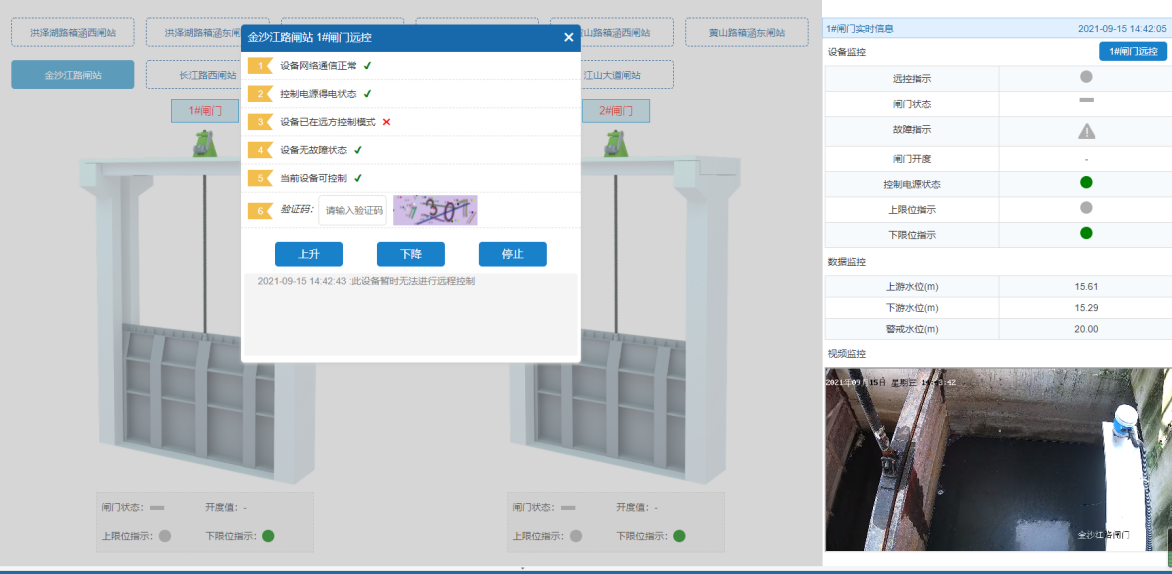The width and height of the screenshot is (1172, 574).
Task: Switch to 黄山路箱涵东闸站 station tab
Action: point(746,33)
